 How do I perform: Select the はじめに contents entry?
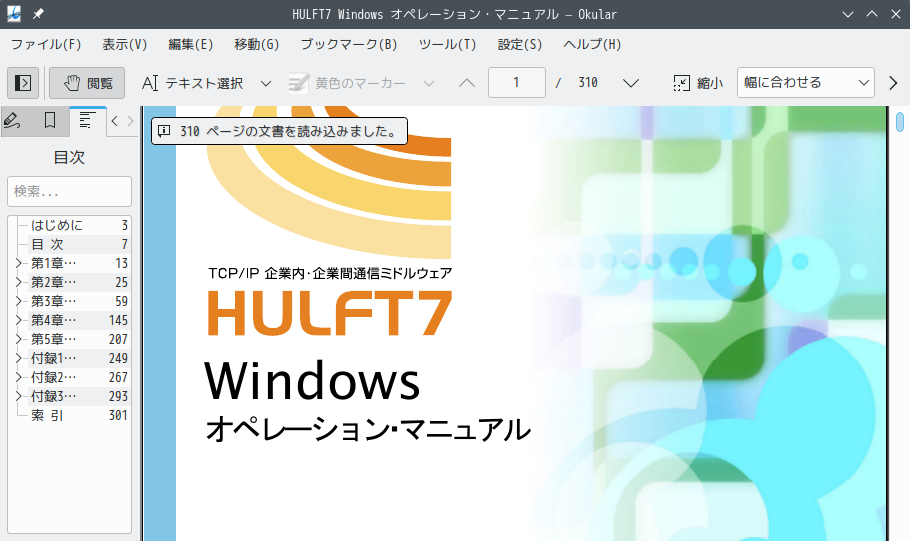pyautogui.click(x=57, y=225)
